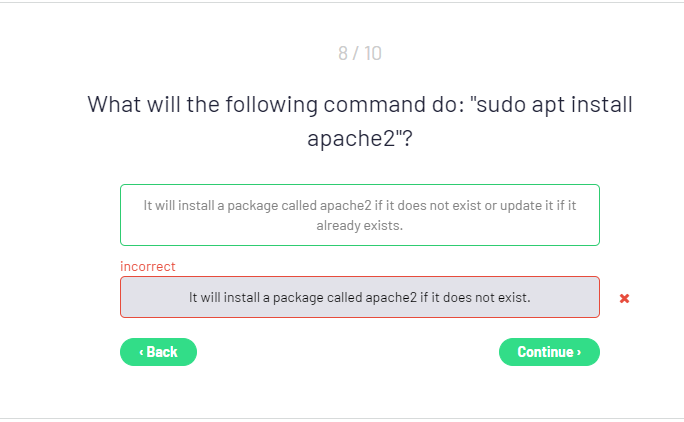Click the "8 / 10" question counter
This screenshot has width=684, height=422.
click(x=359, y=53)
